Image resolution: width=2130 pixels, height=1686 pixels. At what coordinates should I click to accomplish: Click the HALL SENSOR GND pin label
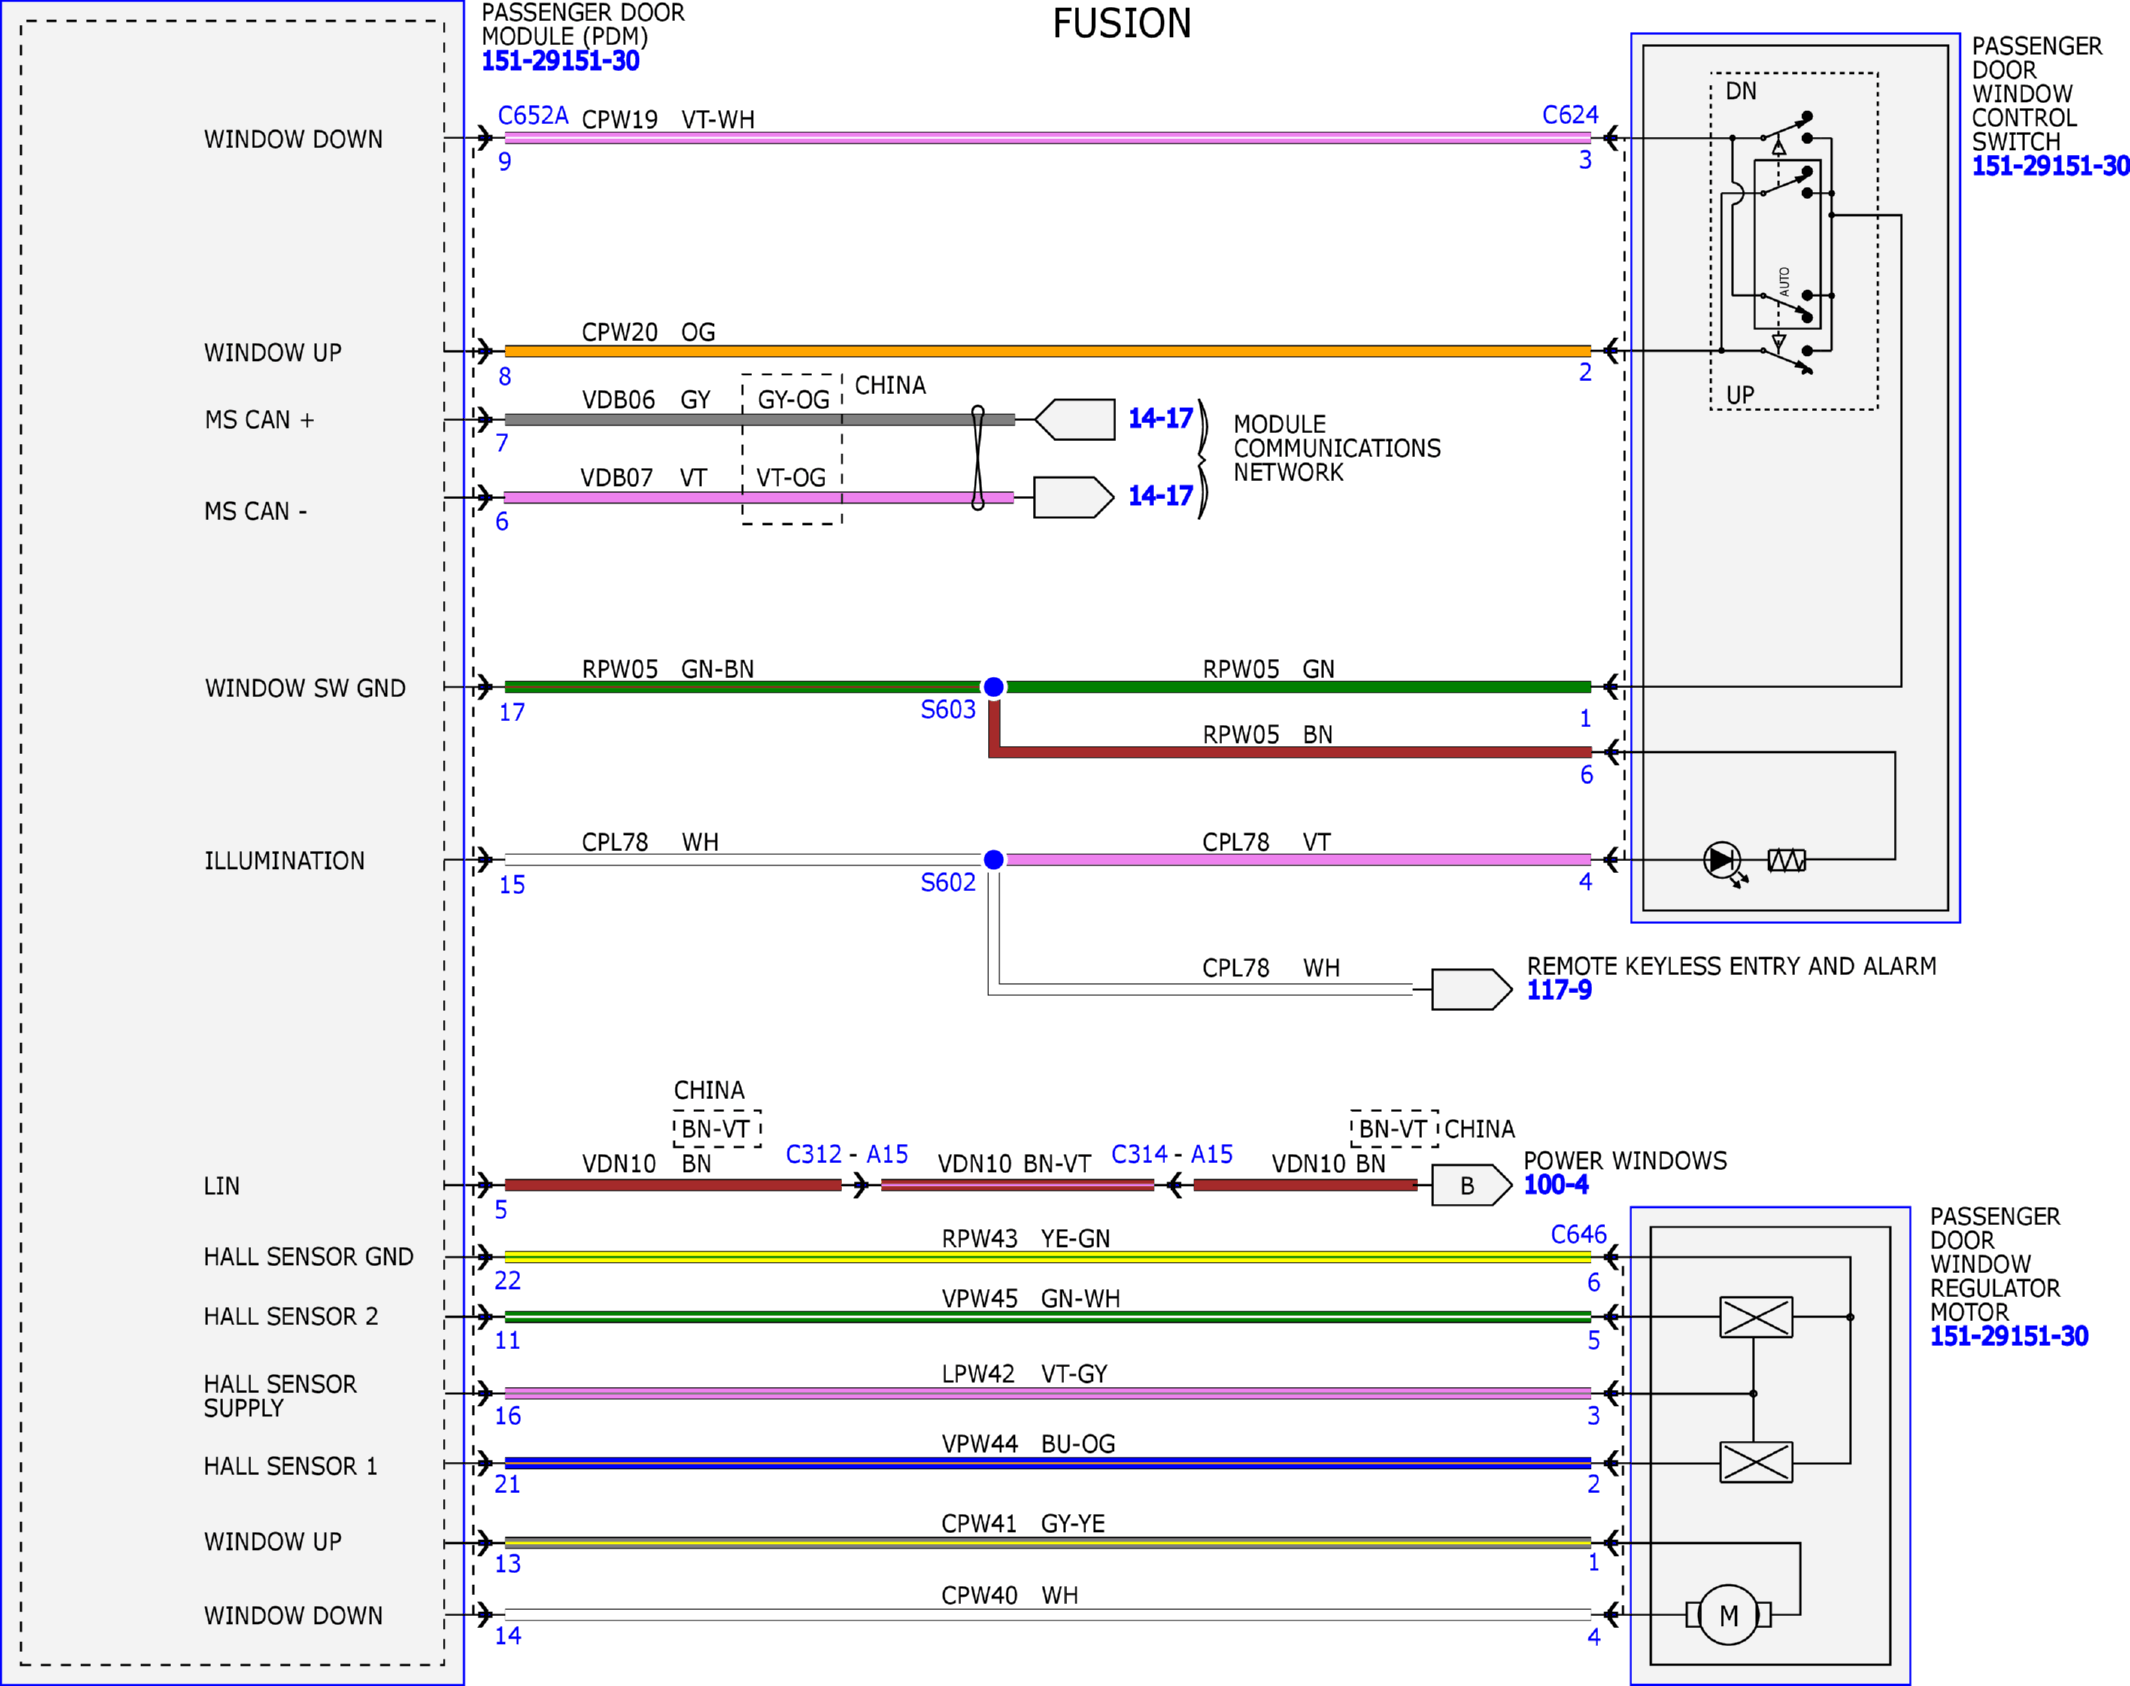308,1257
